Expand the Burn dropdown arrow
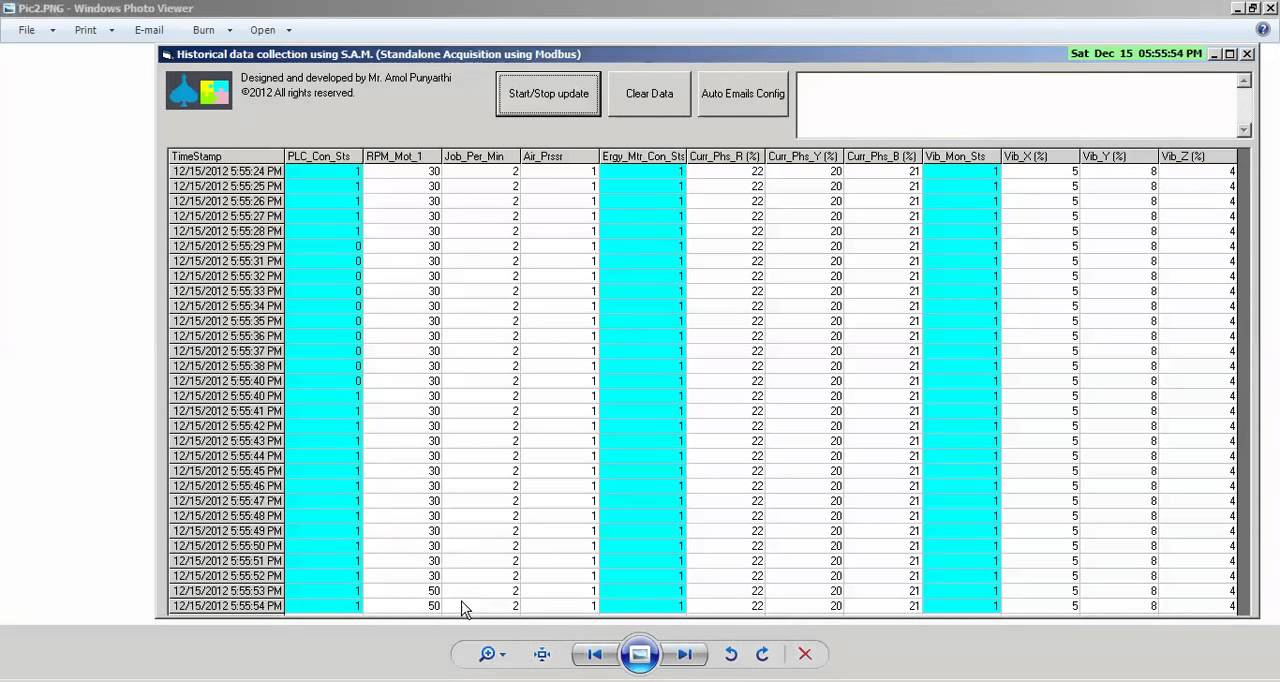1280x682 pixels. 230,31
